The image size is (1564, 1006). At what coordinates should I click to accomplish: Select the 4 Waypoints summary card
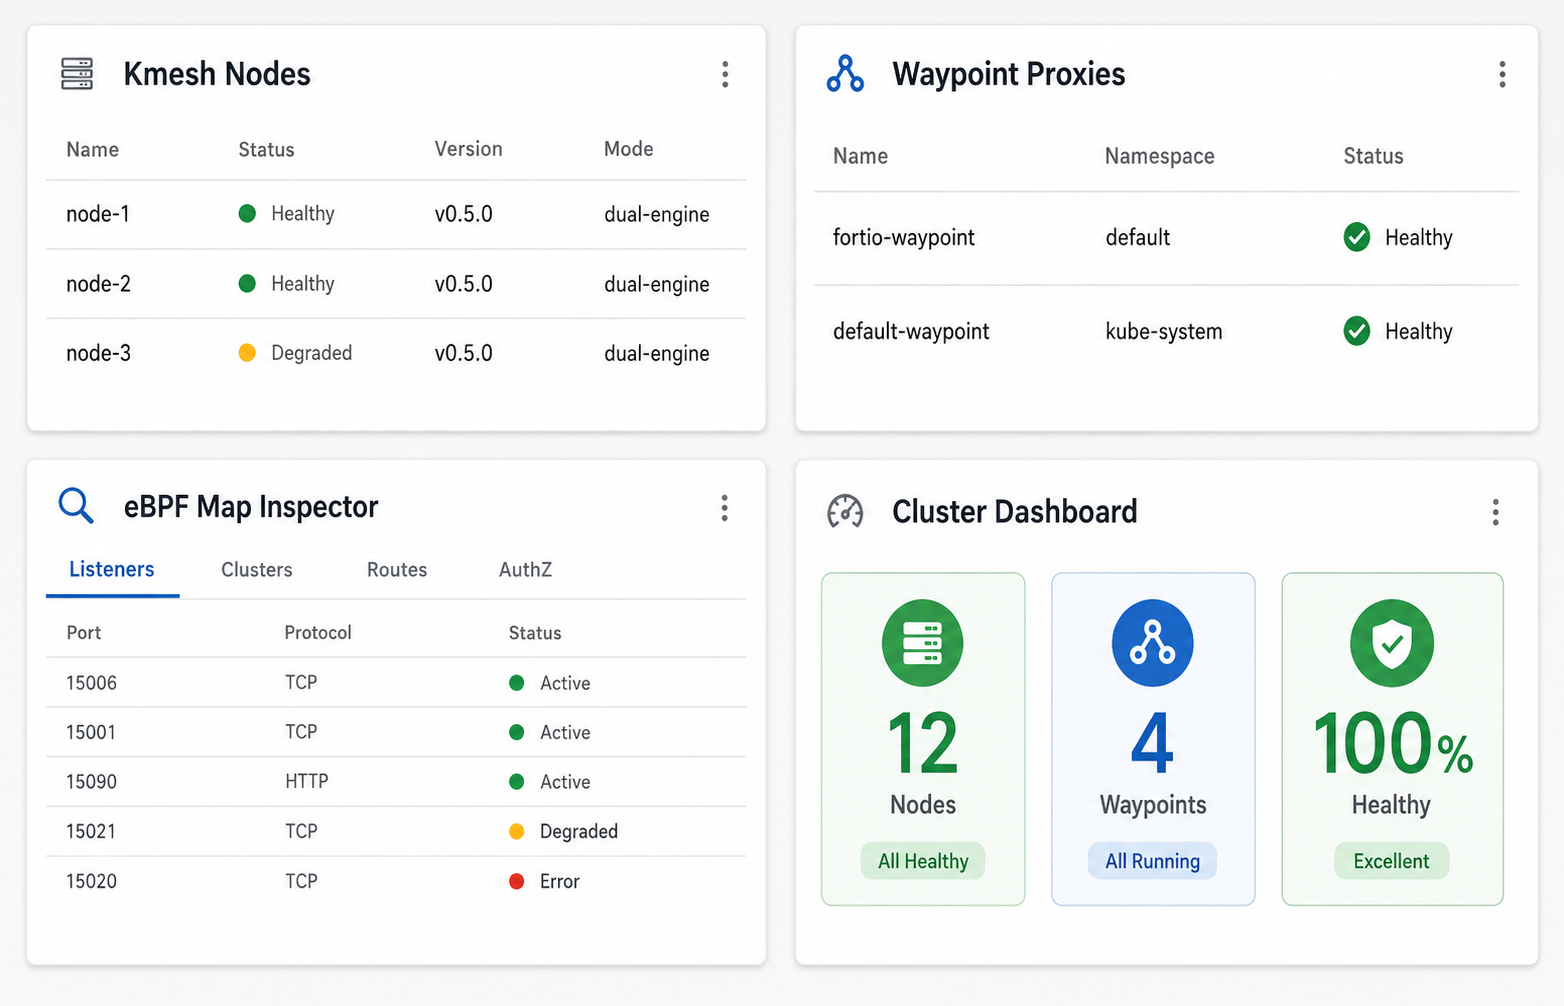coord(1153,739)
